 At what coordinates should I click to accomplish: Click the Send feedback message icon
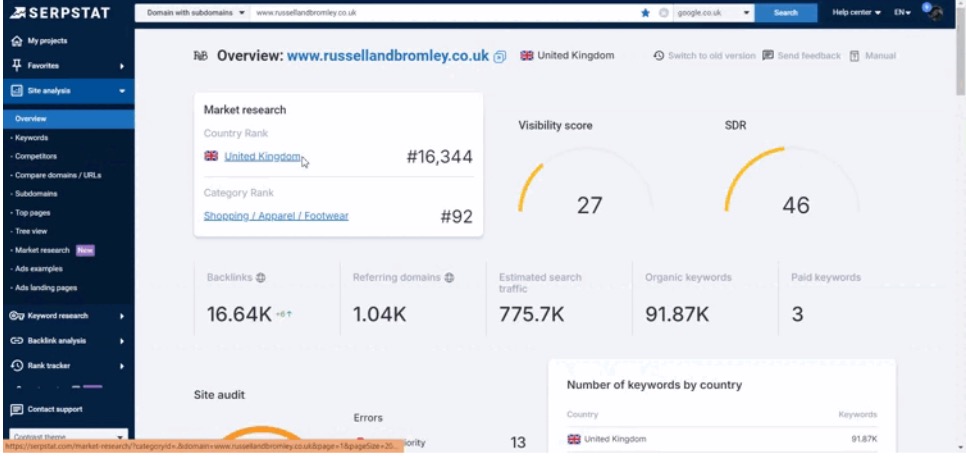point(768,55)
